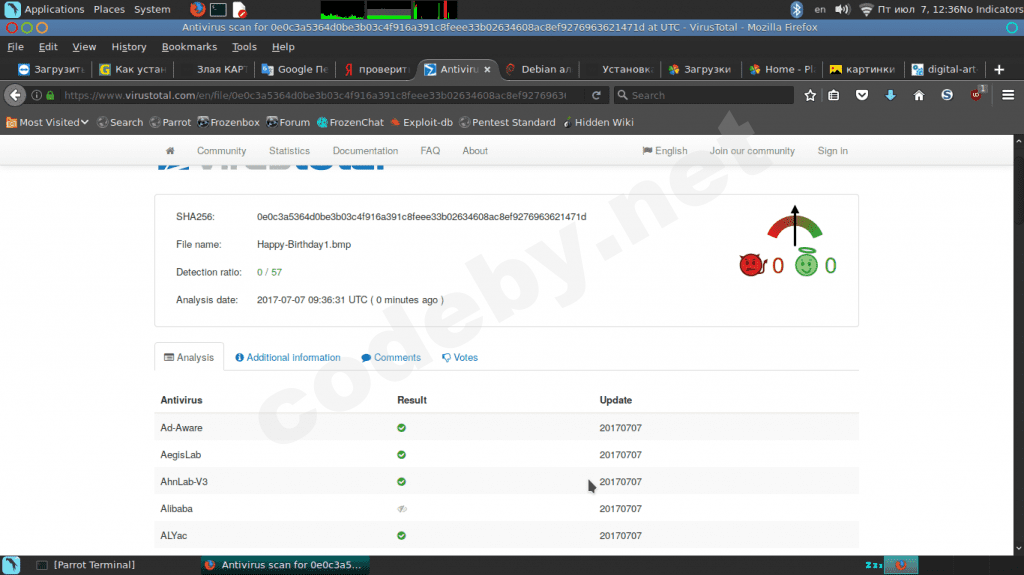Open the History menu
Image resolution: width=1024 pixels, height=575 pixels.
[x=129, y=47]
